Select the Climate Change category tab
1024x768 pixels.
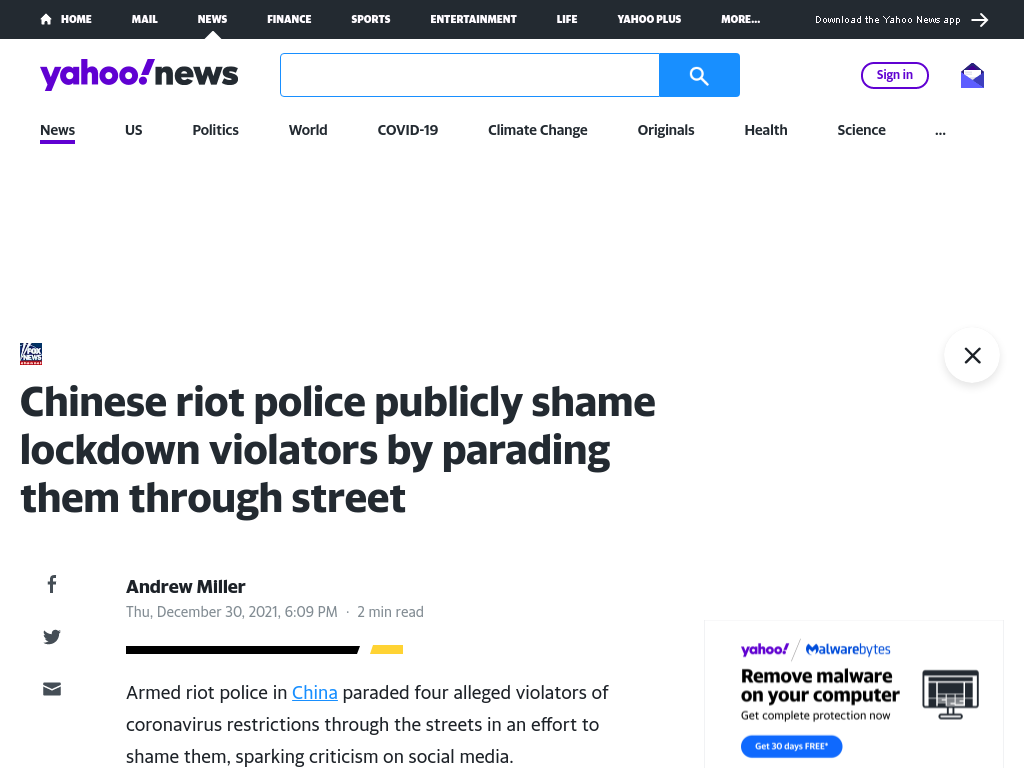(537, 130)
